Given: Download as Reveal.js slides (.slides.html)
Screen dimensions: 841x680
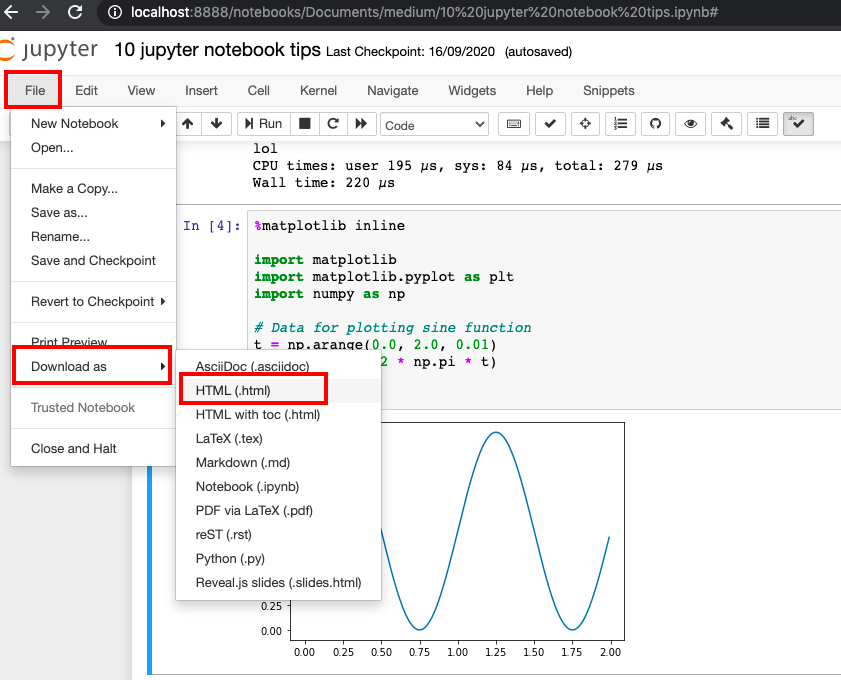Looking at the screenshot, I should pos(278,583).
